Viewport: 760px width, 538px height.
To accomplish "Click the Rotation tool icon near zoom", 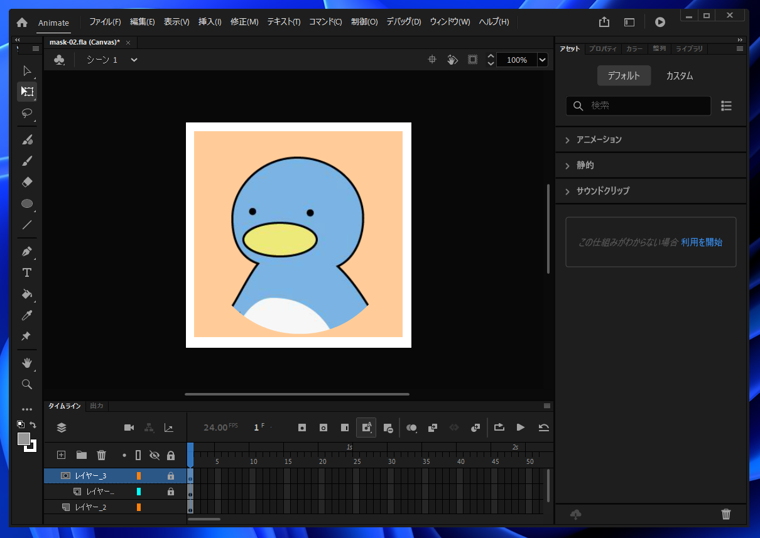I will [x=452, y=60].
